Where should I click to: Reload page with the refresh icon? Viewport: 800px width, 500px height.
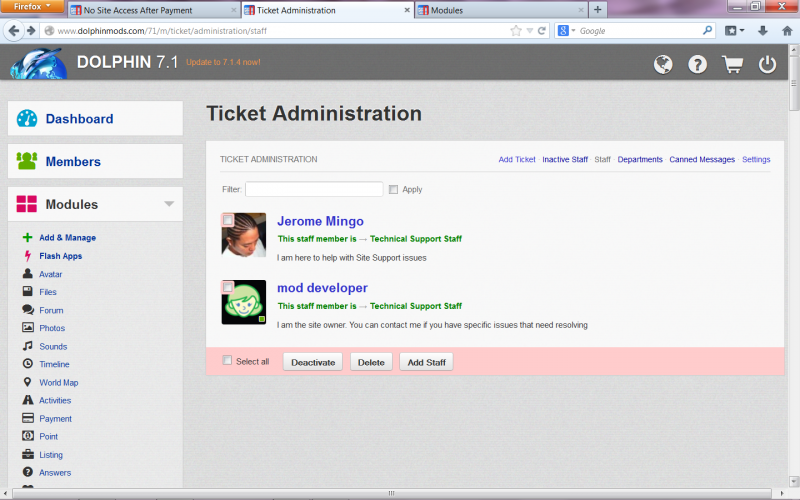click(x=542, y=31)
